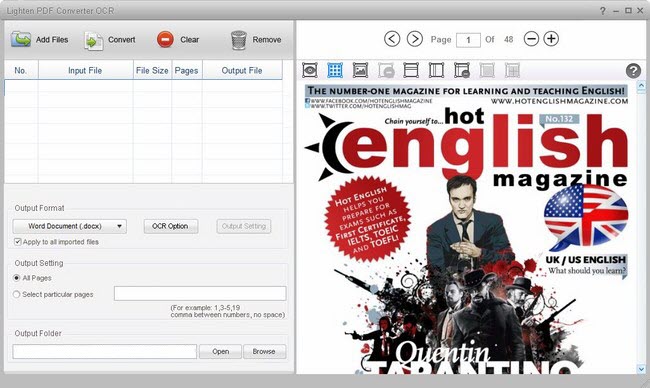Click the Open output folder button
Viewport: 650px width, 388px height.
pos(221,352)
